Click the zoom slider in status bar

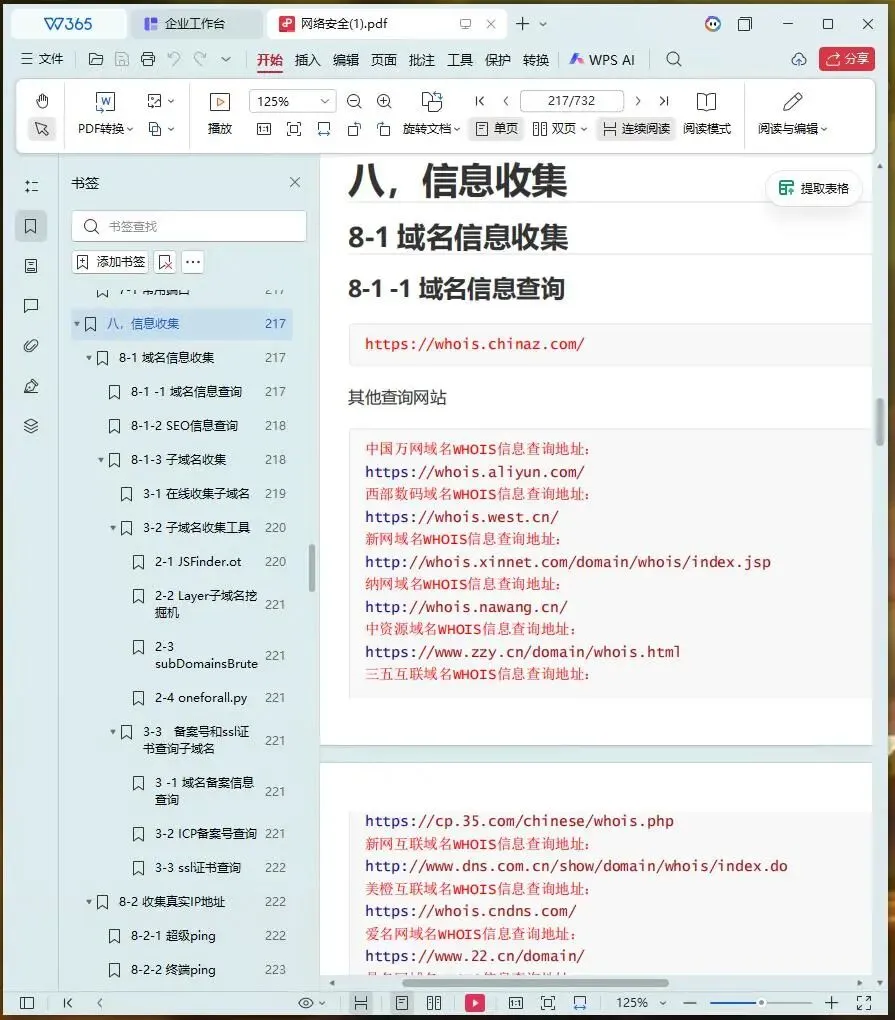click(760, 1003)
